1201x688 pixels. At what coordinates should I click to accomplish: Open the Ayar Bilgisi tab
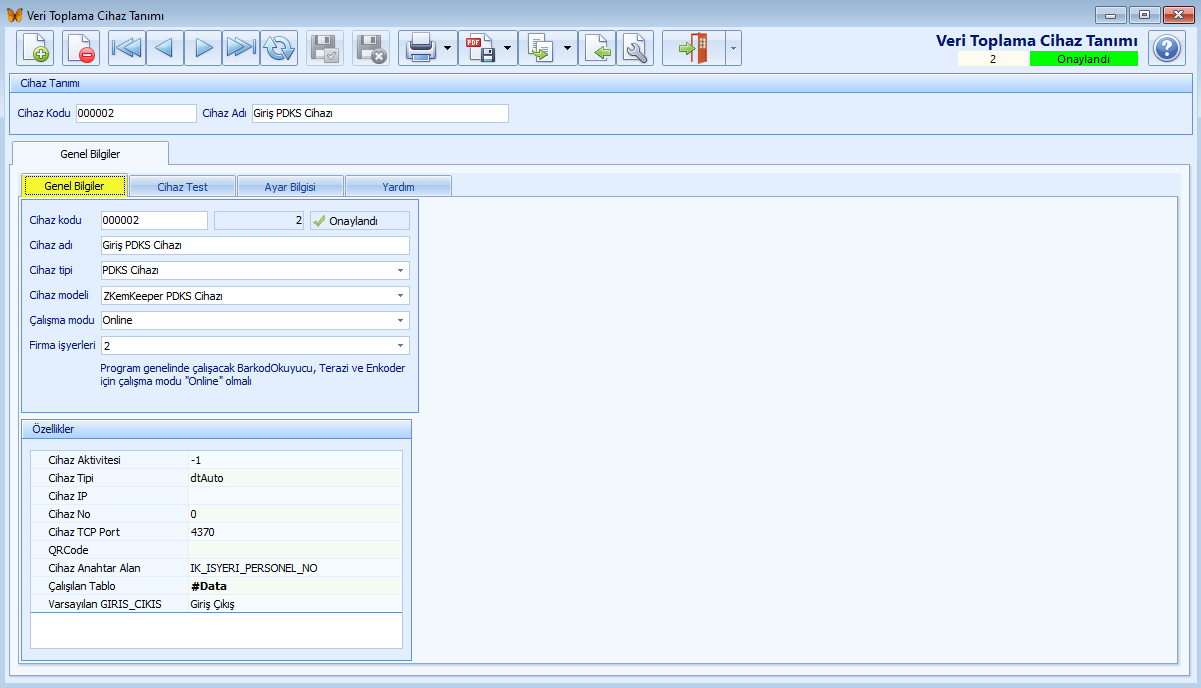290,186
